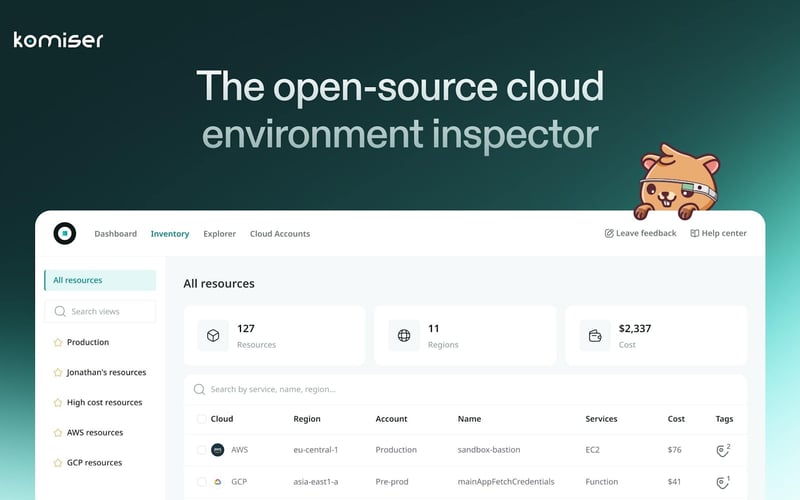800x500 pixels.
Task: Open the Explorer tab
Action: click(219, 234)
